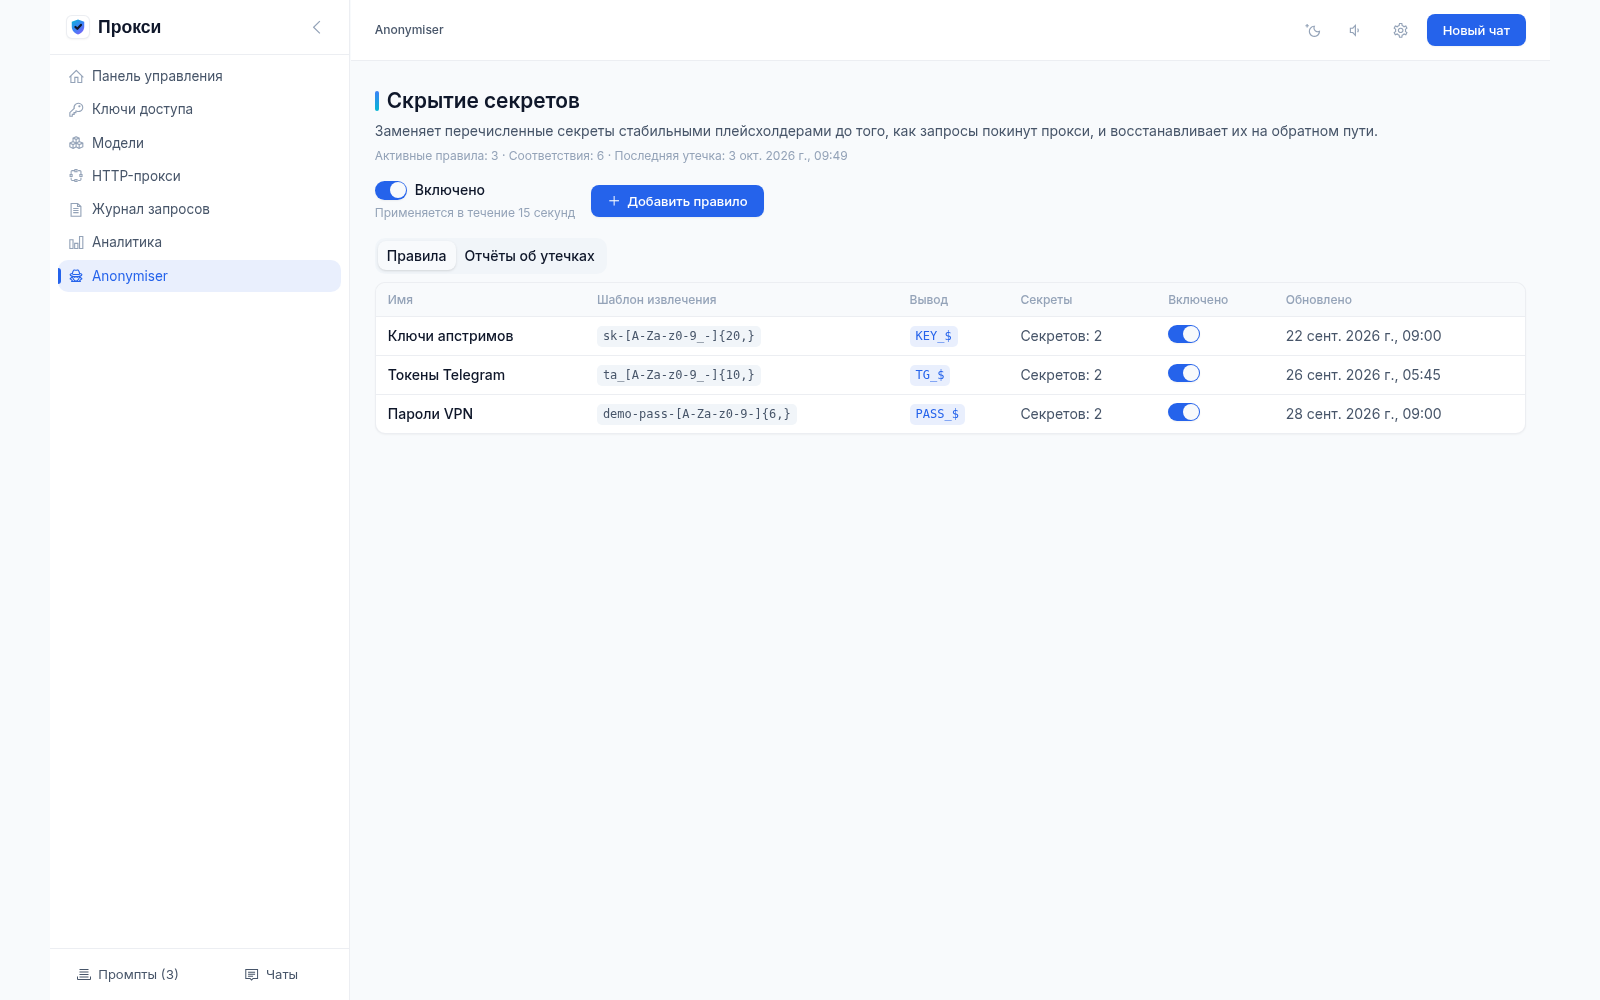The image size is (1600, 1000).
Task: Toggle dark mode with the moon icon
Action: coord(1313,30)
